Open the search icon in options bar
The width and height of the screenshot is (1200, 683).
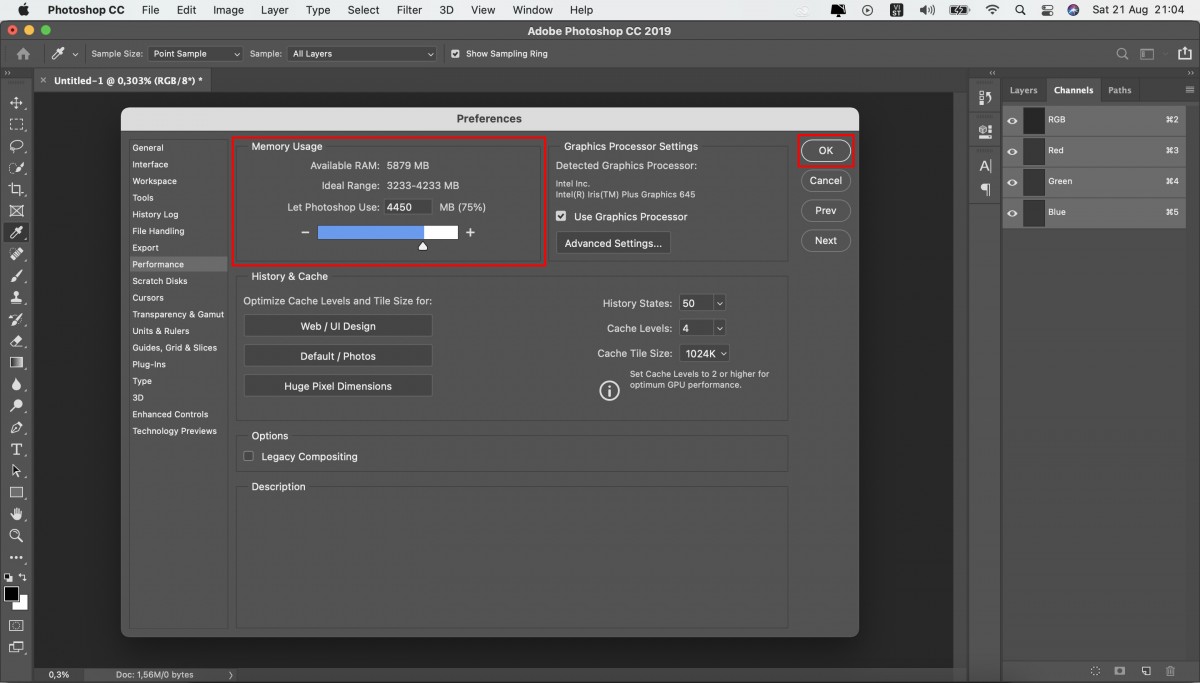(1123, 54)
